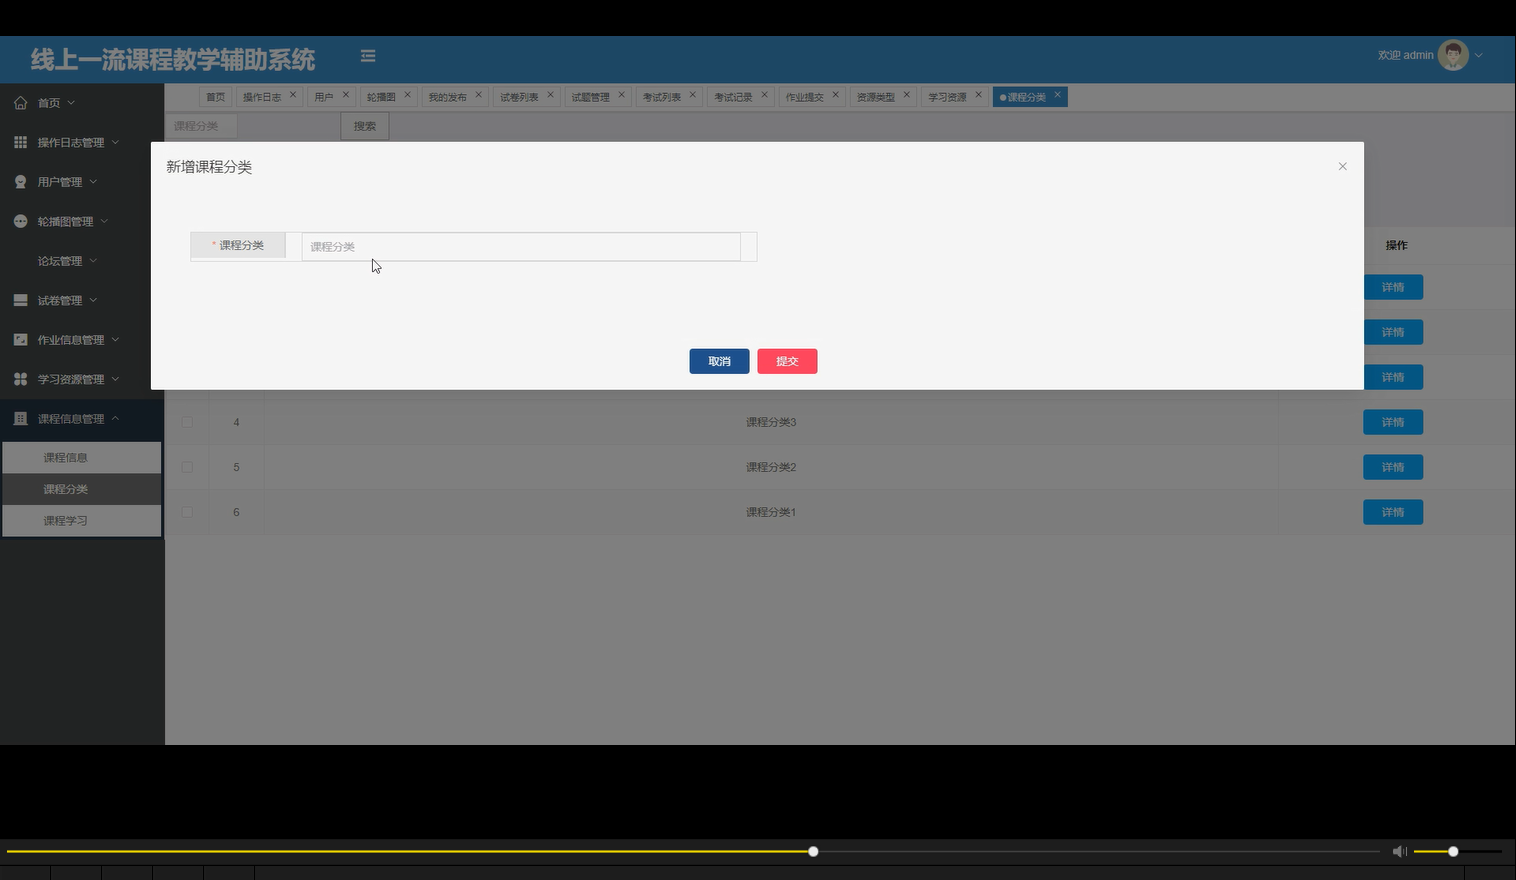
Task: Close the 轮播图 tab with its X
Action: coord(408,95)
